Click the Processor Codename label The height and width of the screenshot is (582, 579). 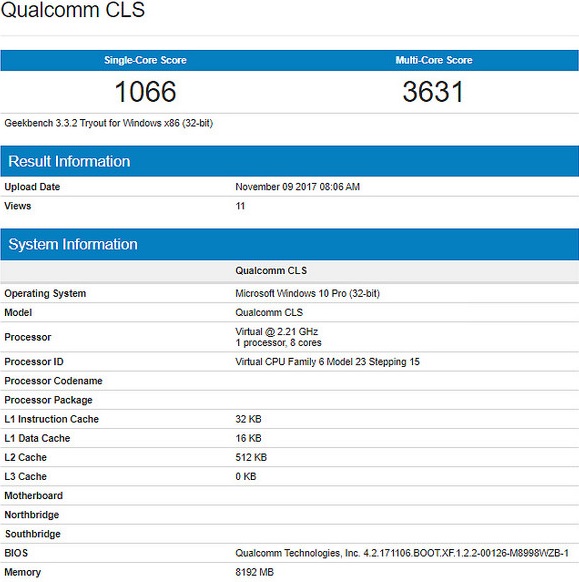pos(53,381)
